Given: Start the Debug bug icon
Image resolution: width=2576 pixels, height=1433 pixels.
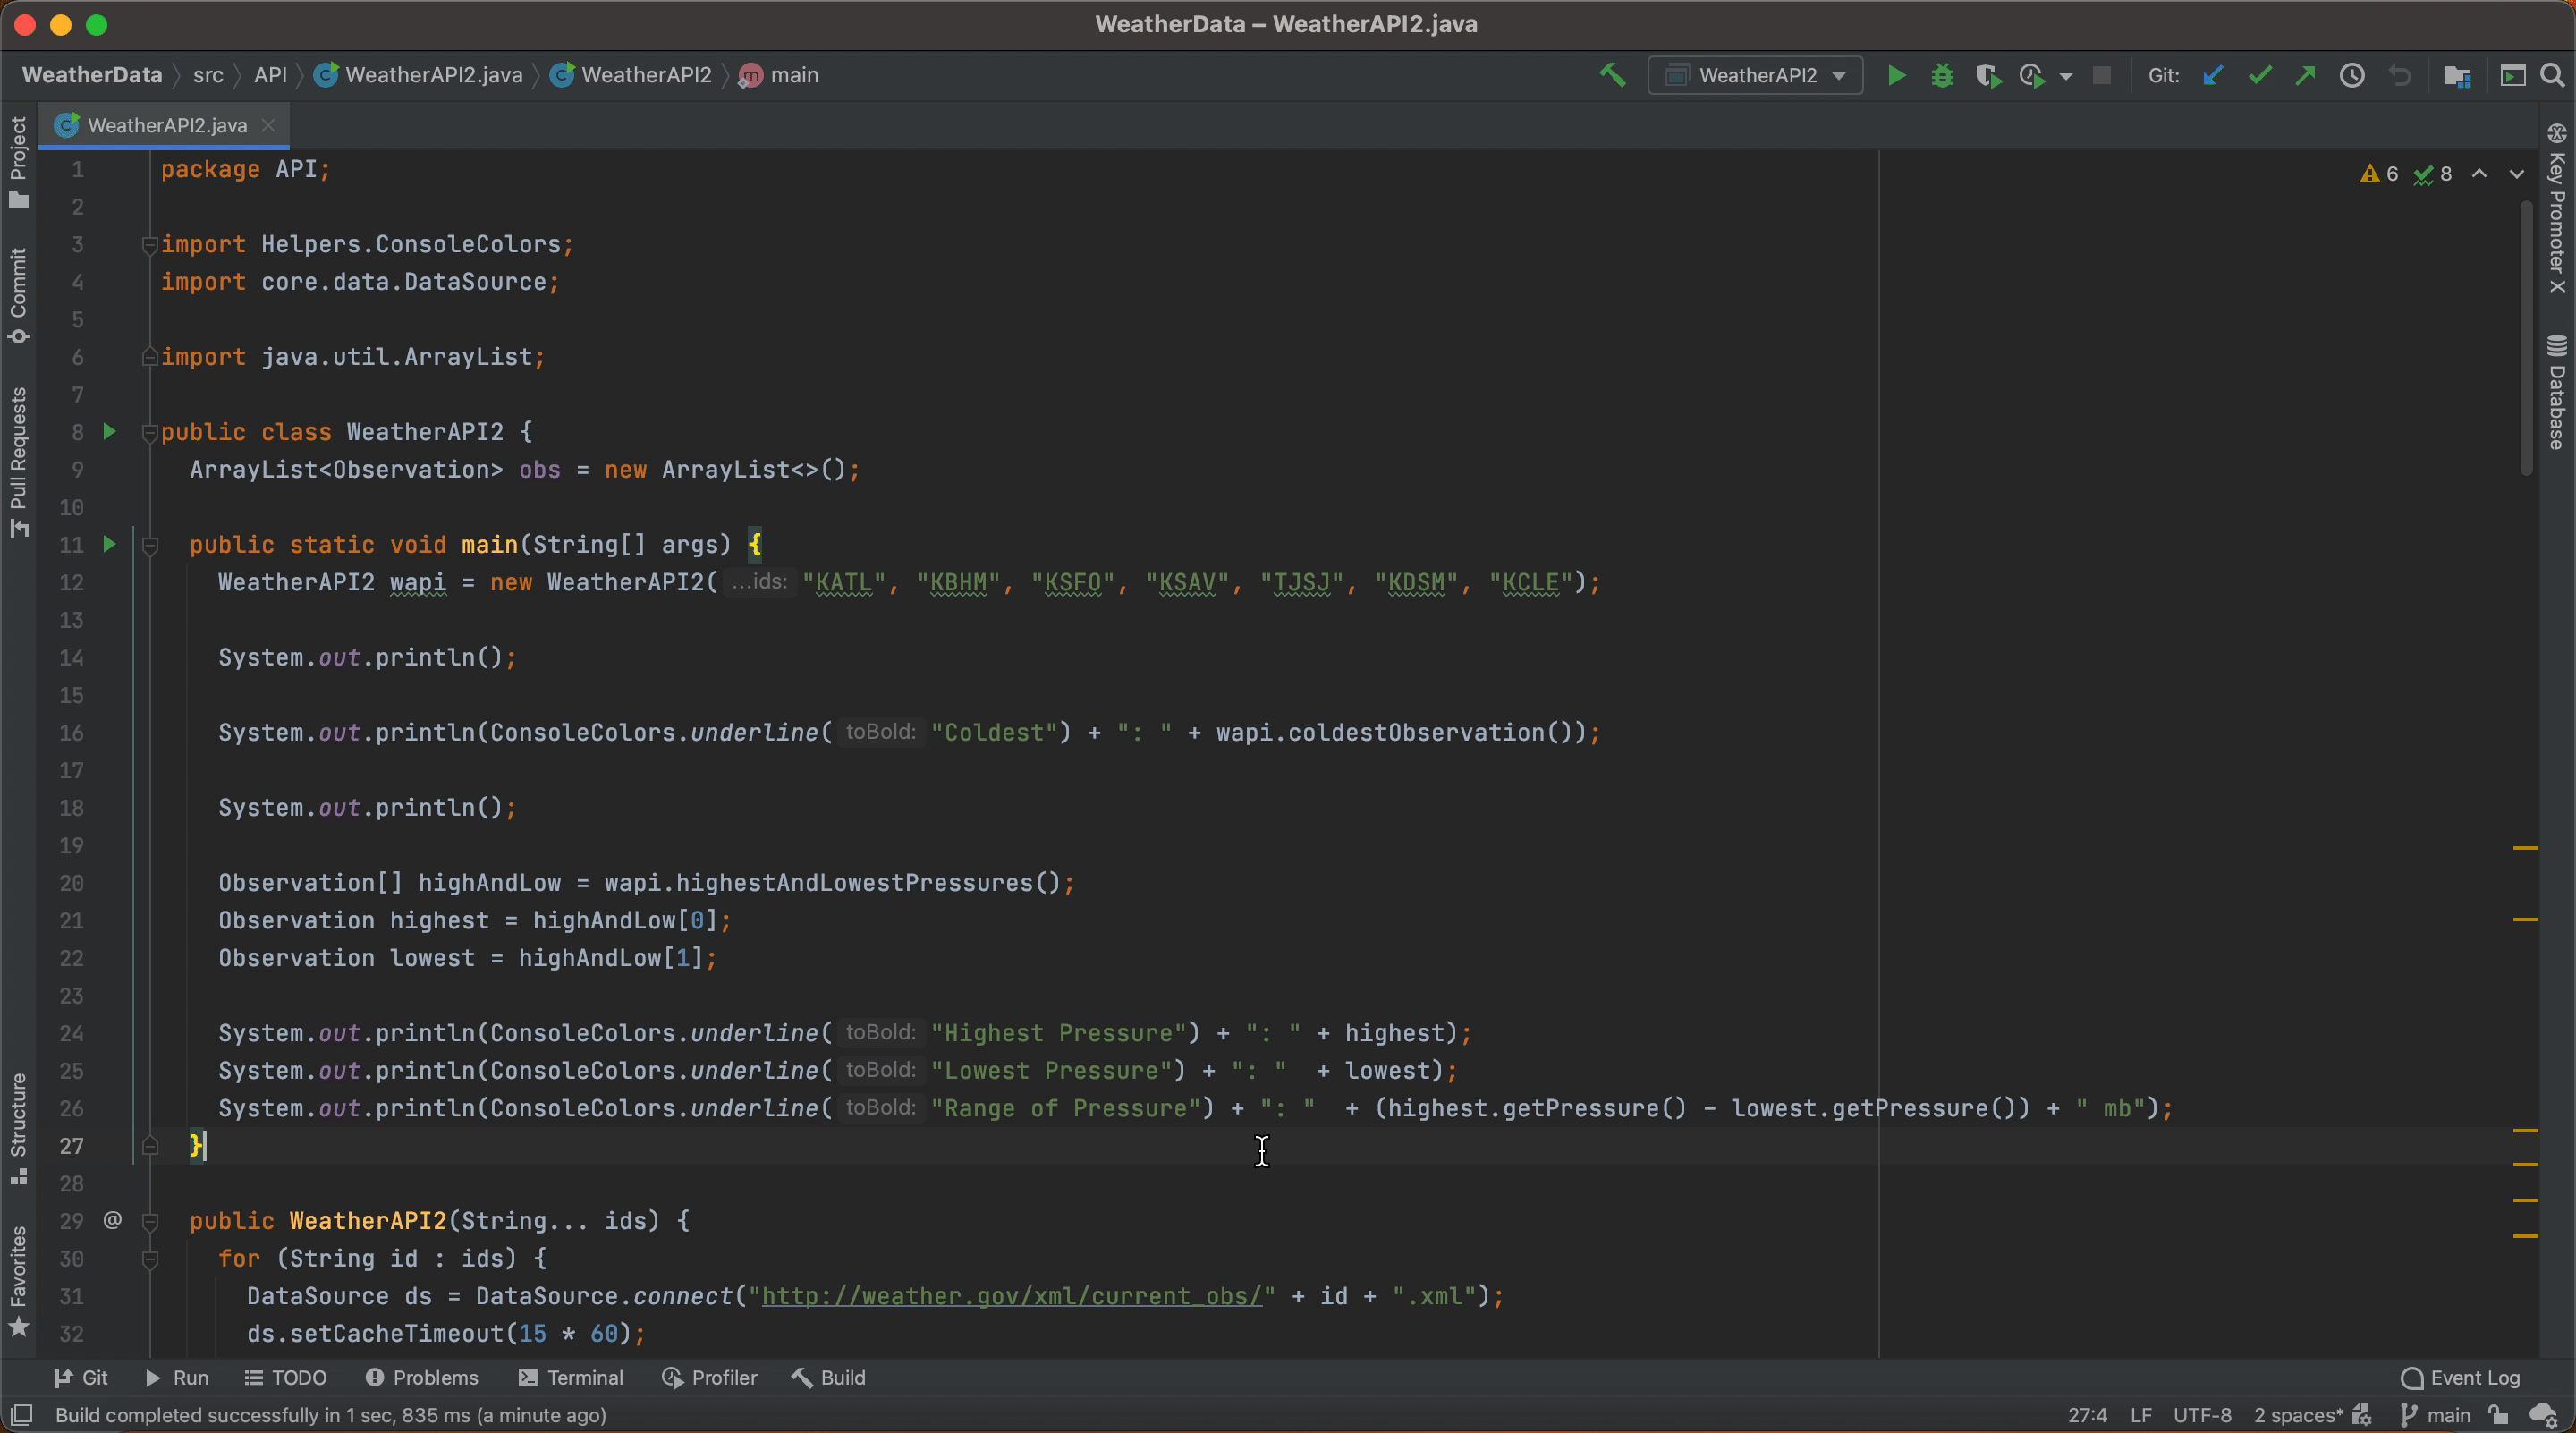Looking at the screenshot, I should [x=1942, y=76].
